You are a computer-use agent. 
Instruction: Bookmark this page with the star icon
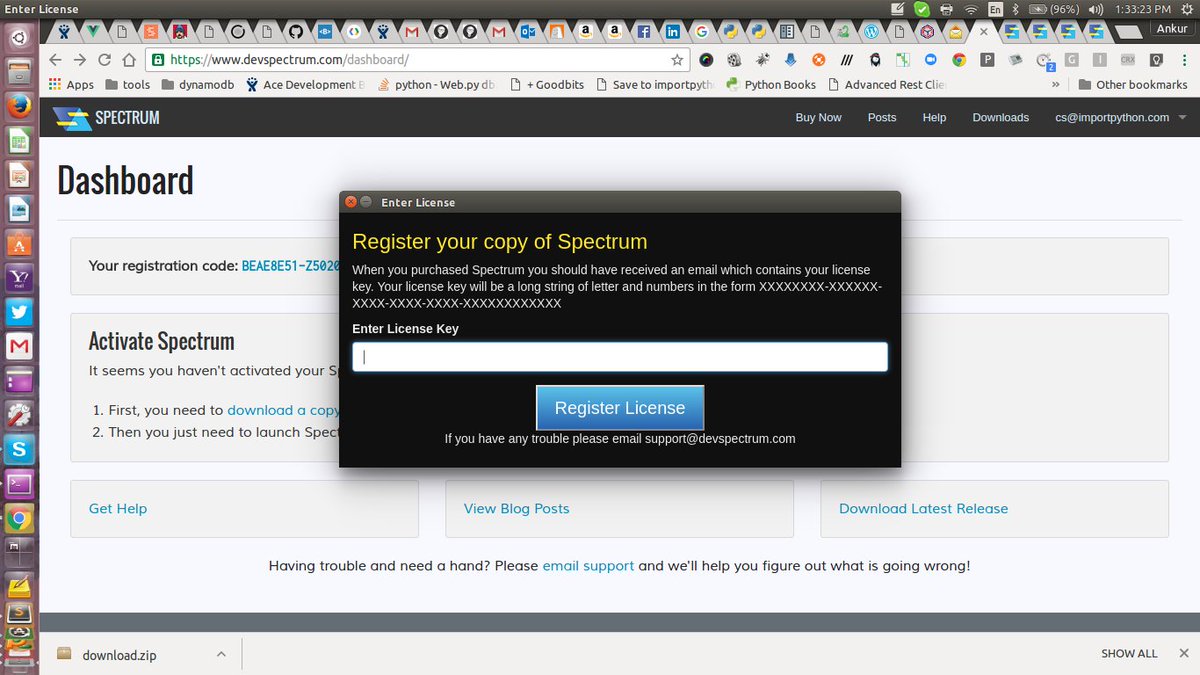(x=677, y=60)
